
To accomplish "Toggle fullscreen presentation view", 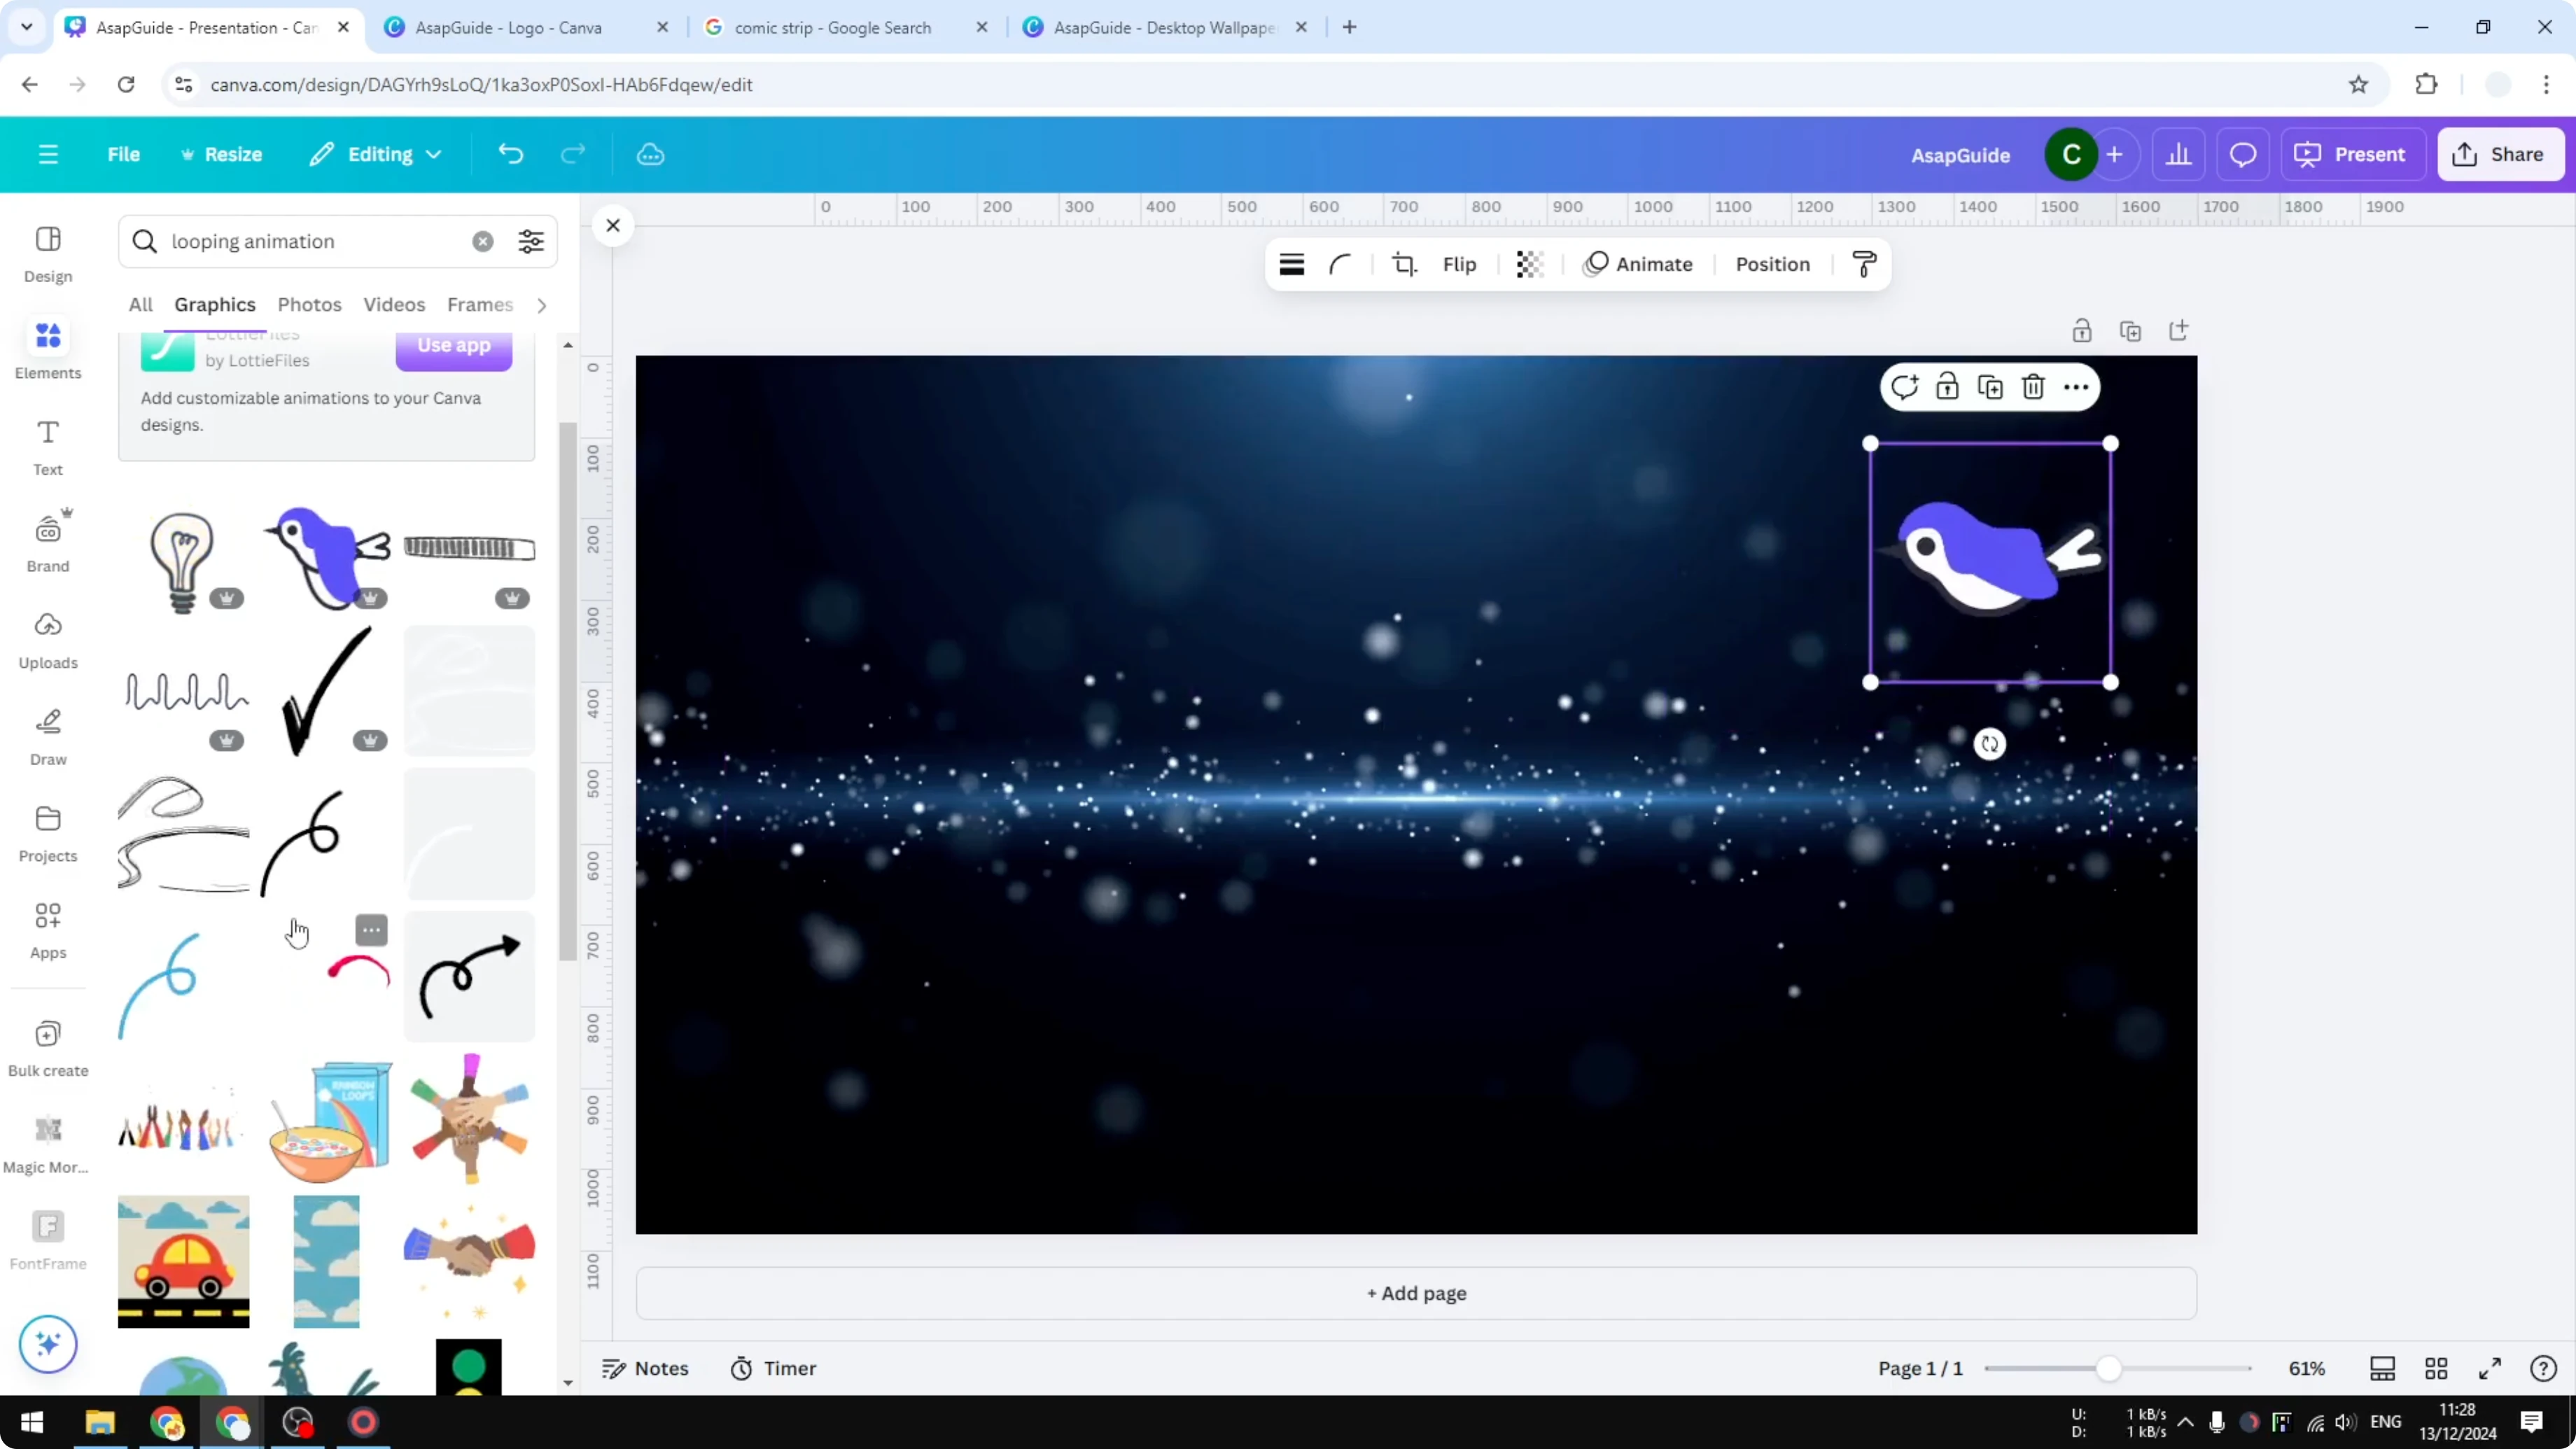I will [2489, 1368].
